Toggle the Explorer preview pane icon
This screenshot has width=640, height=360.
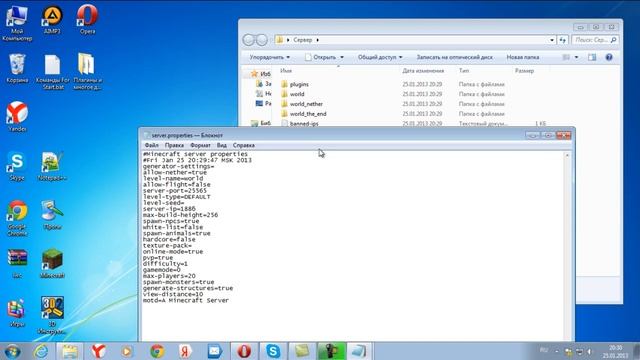tap(592, 57)
